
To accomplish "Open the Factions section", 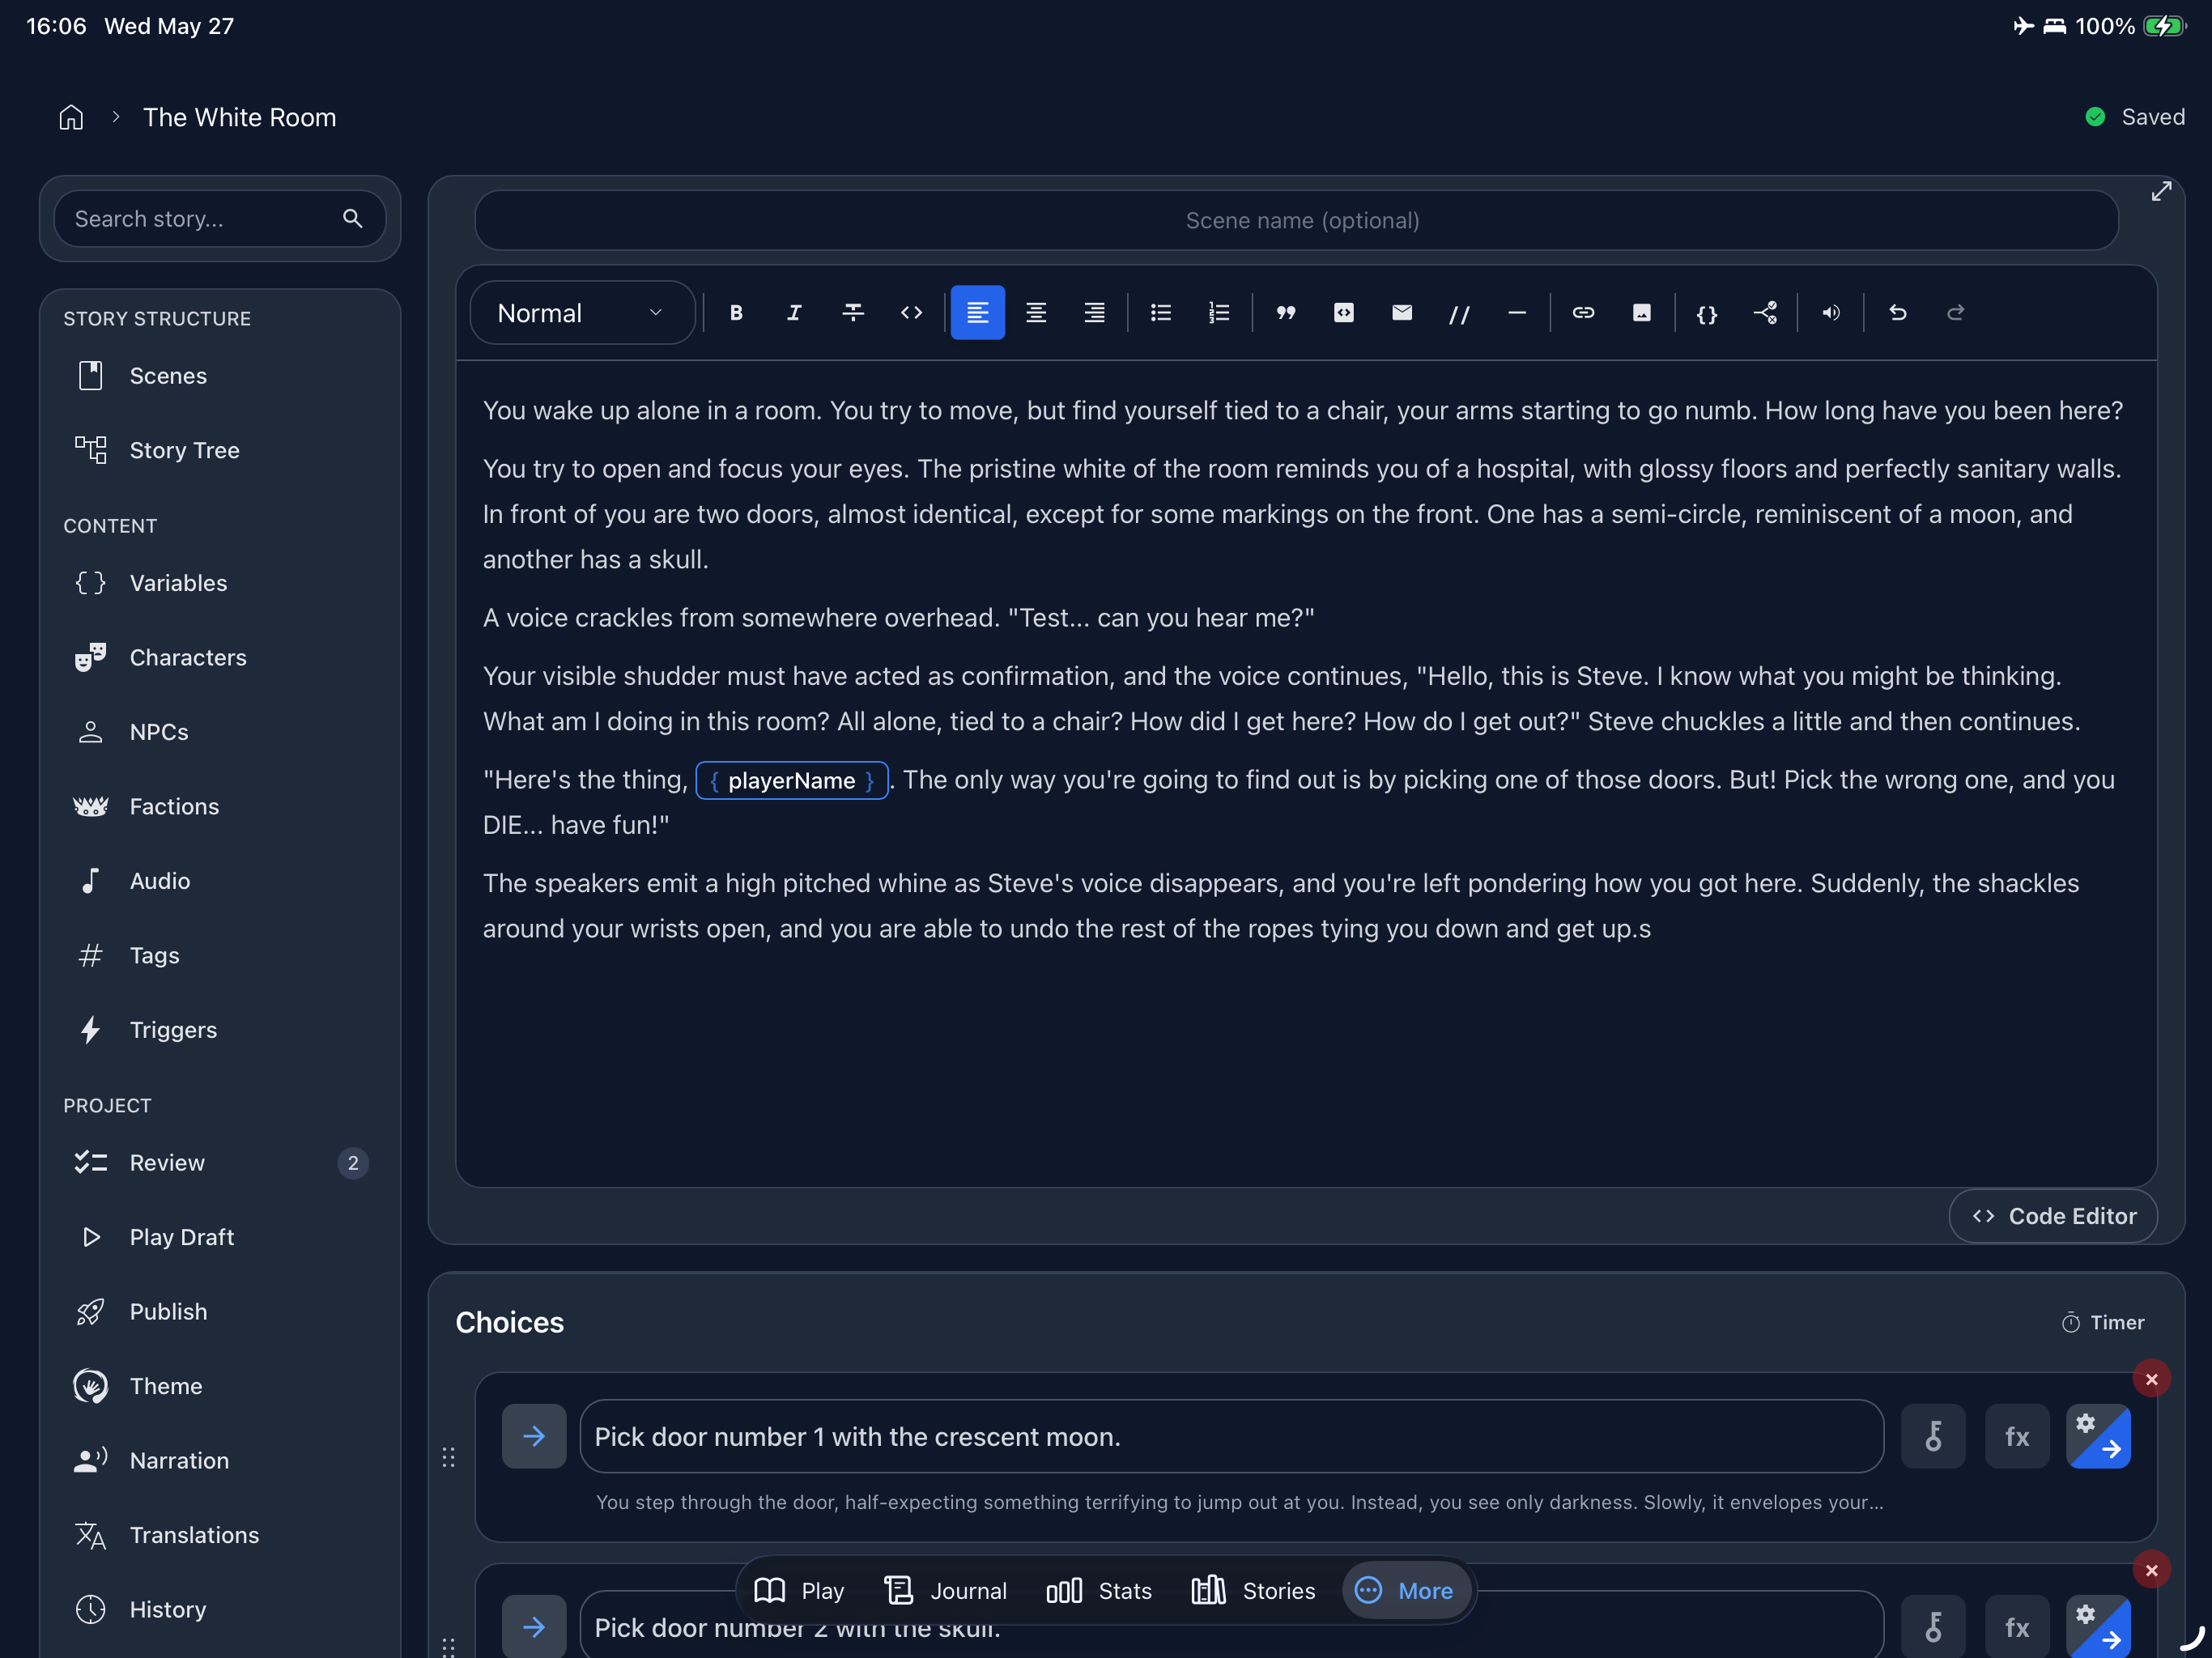I will click(220, 806).
